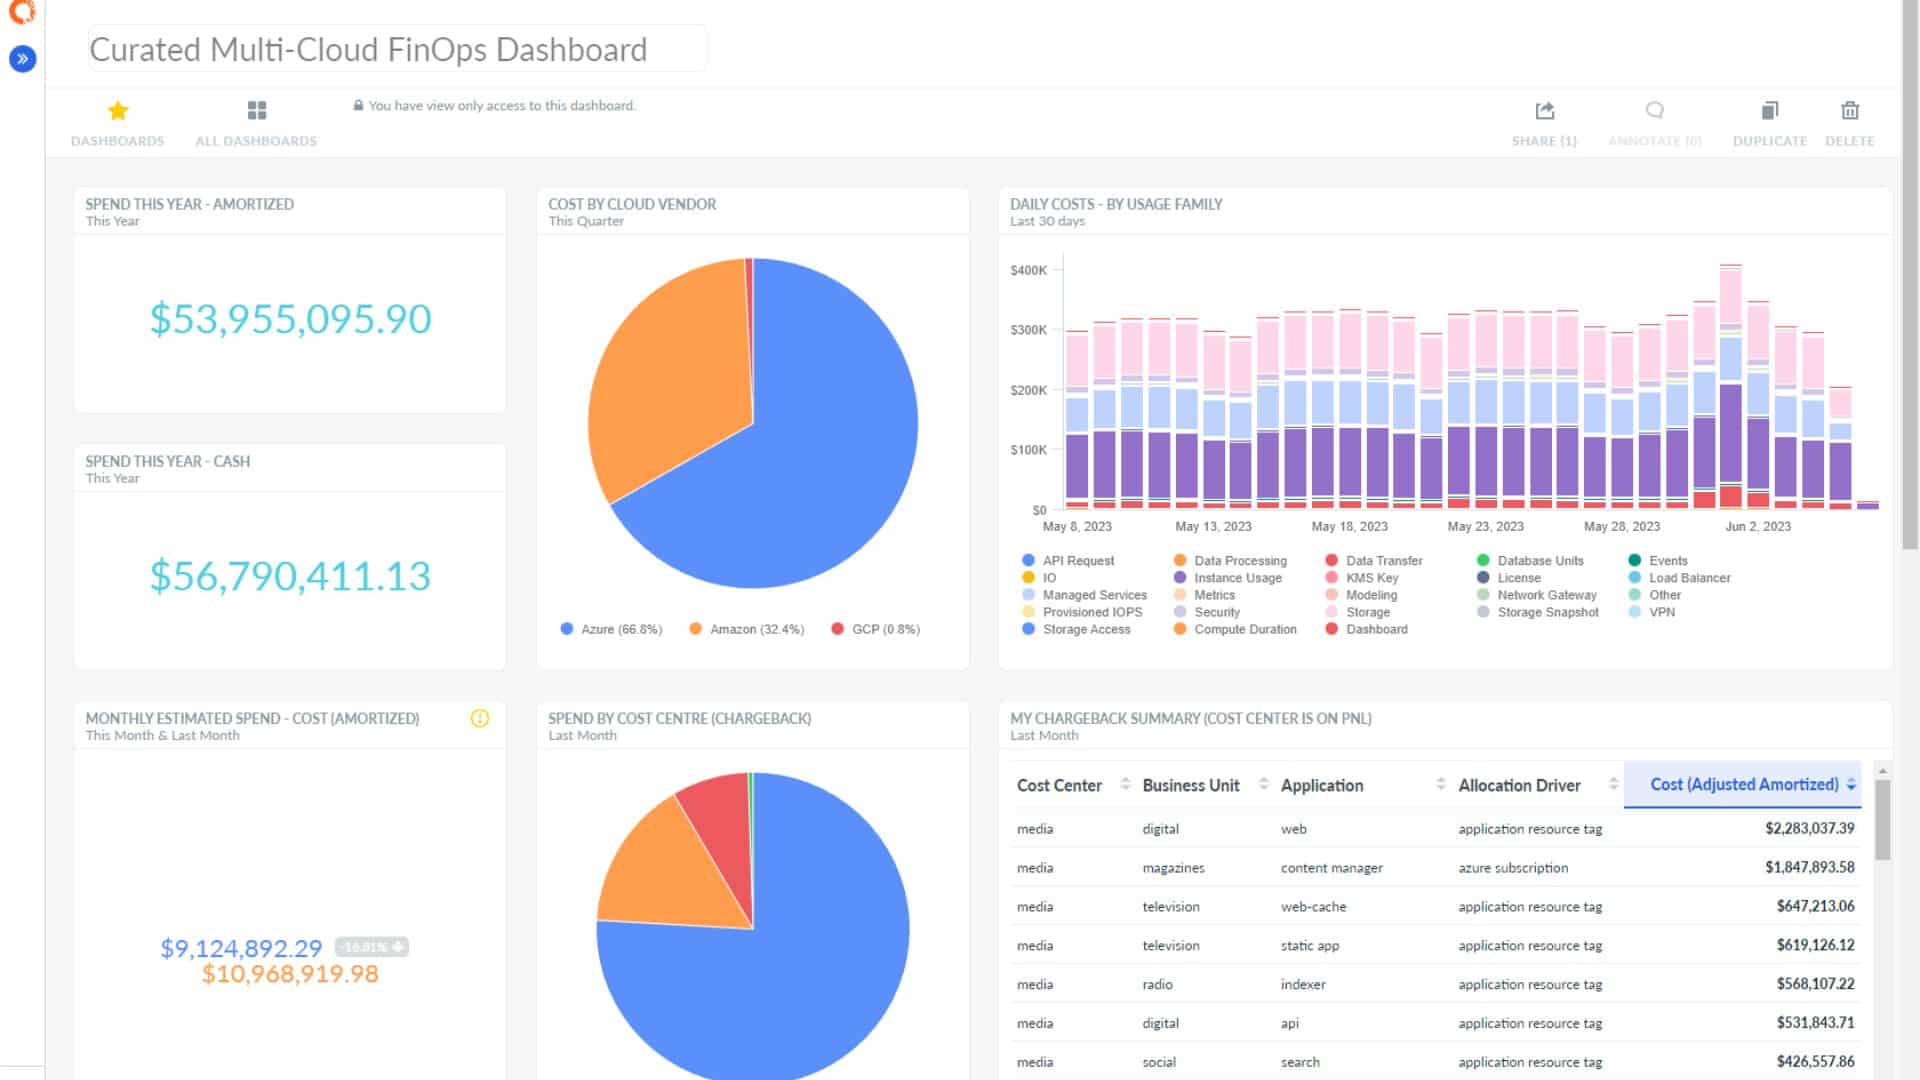Click info icon on Monthly Estimated Spend
1920x1080 pixels.
(x=480, y=718)
